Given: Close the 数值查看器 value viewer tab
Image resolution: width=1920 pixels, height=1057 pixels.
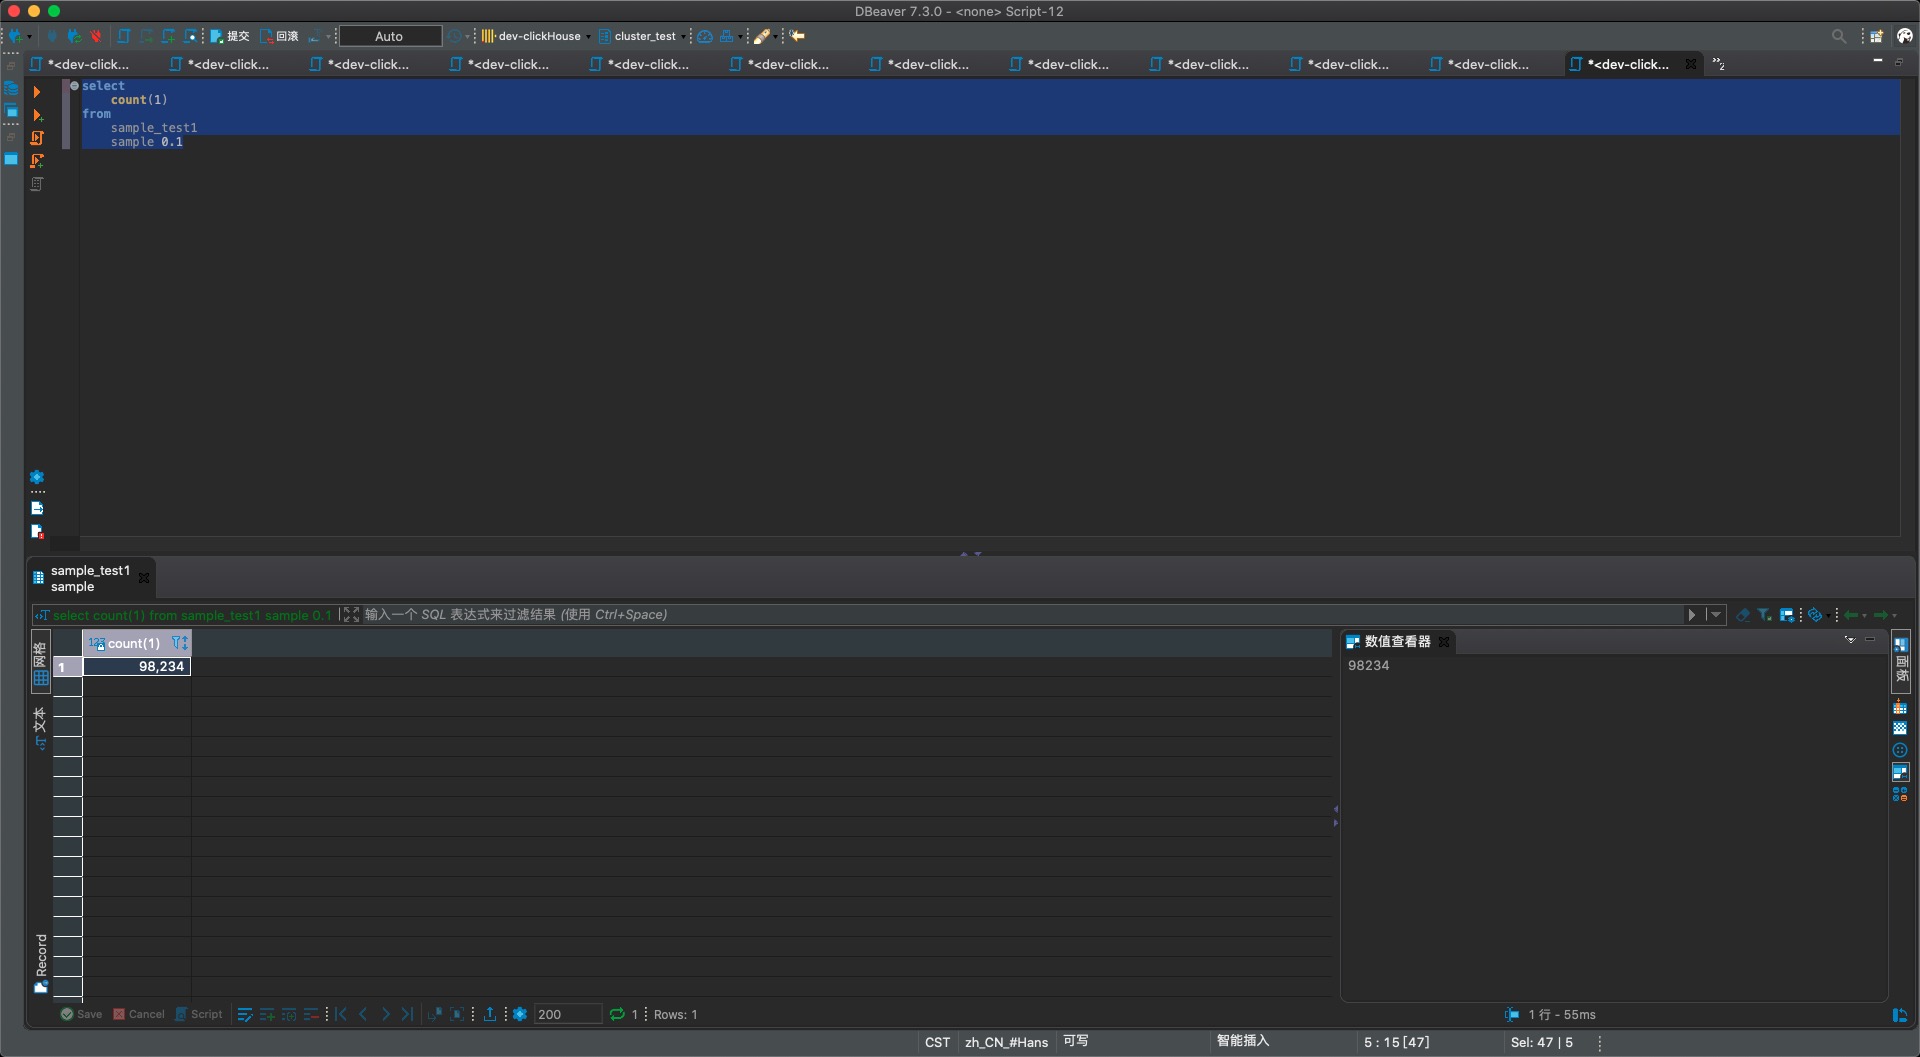Looking at the screenshot, I should pyautogui.click(x=1444, y=642).
